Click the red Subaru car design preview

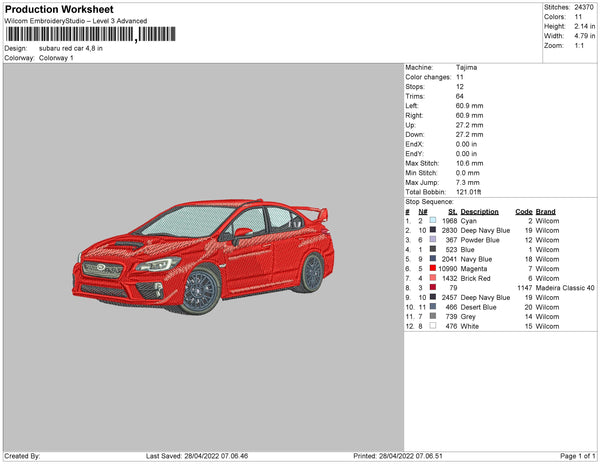coord(203,256)
